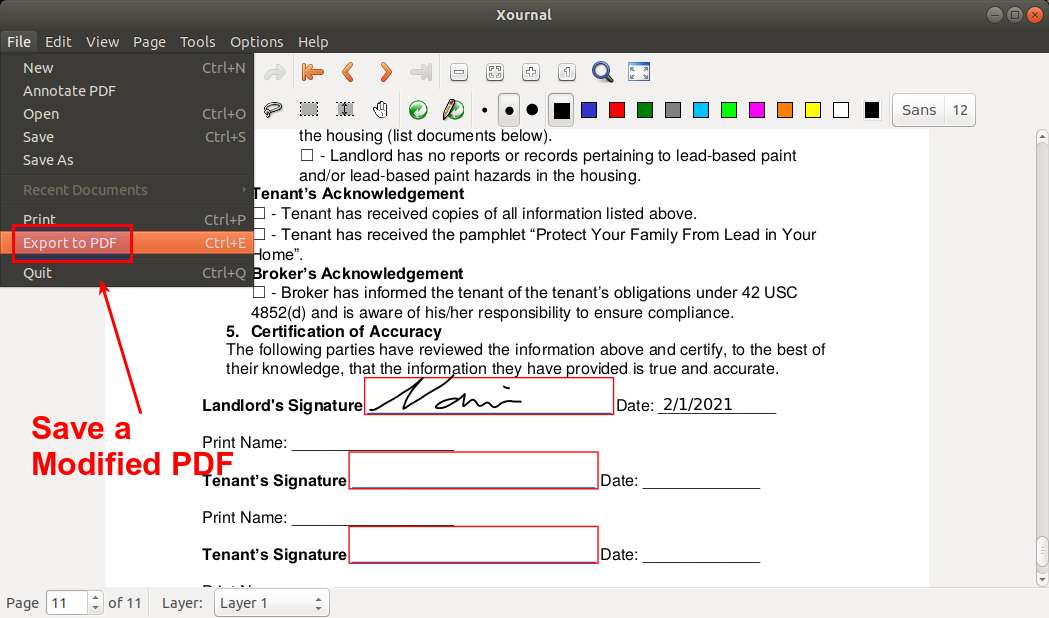
Task: Pick the yellow color swatch
Action: [813, 110]
